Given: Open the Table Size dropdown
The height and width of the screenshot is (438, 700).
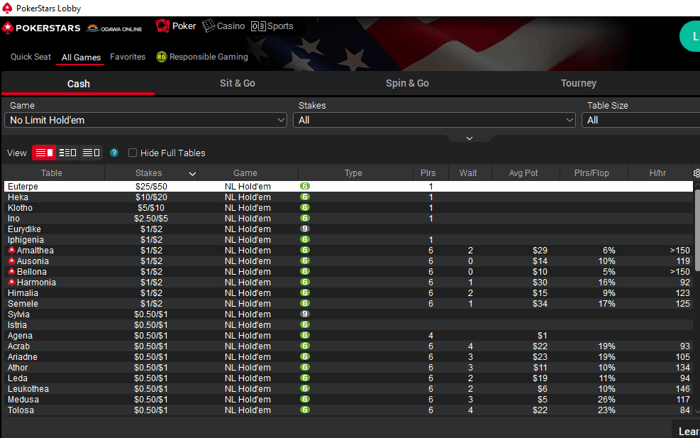Looking at the screenshot, I should coord(641,120).
